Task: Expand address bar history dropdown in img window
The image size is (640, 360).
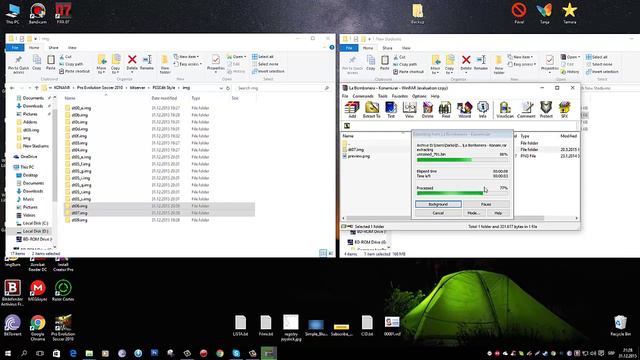Action: coord(221,88)
